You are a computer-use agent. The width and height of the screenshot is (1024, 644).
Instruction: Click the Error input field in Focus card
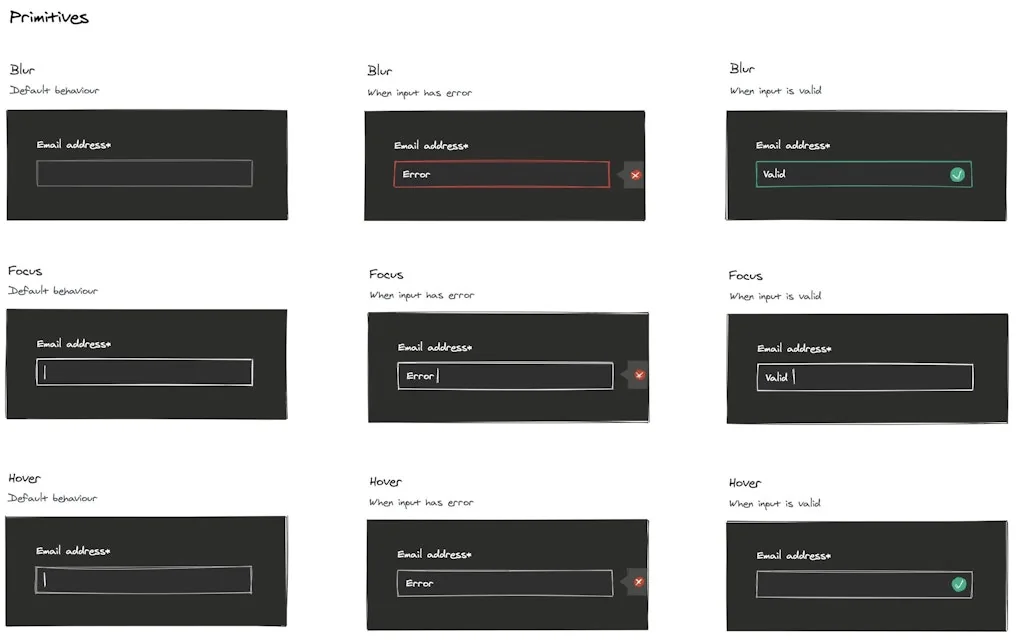tap(505, 376)
